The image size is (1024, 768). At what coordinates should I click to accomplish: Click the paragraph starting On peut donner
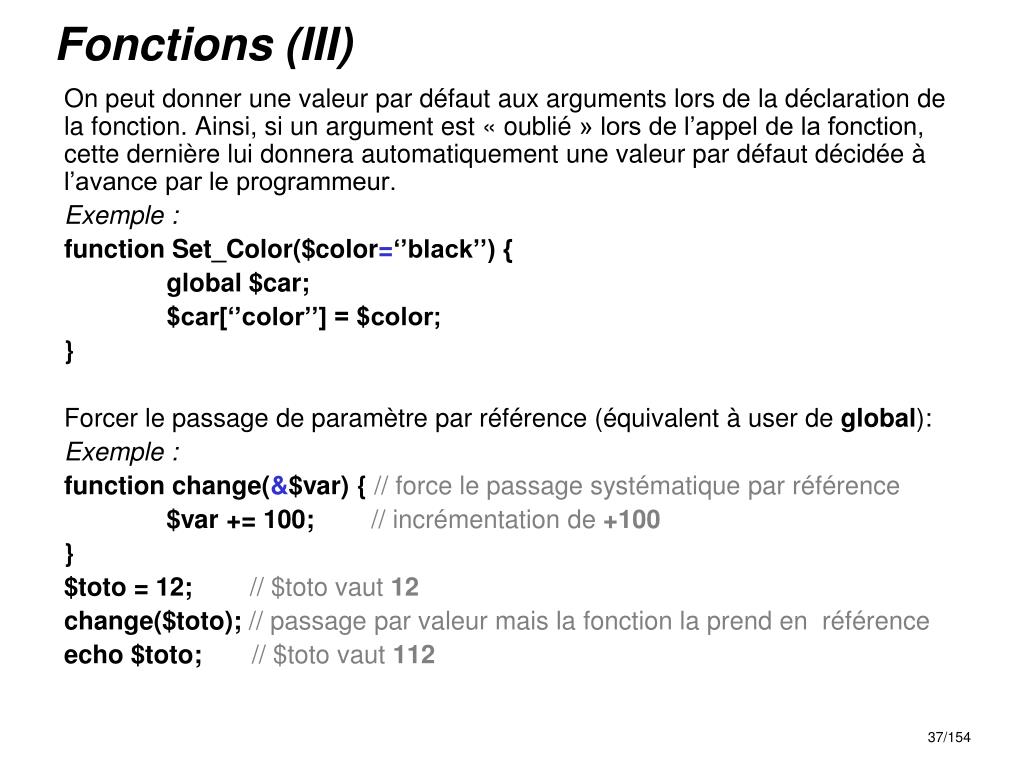[504, 140]
